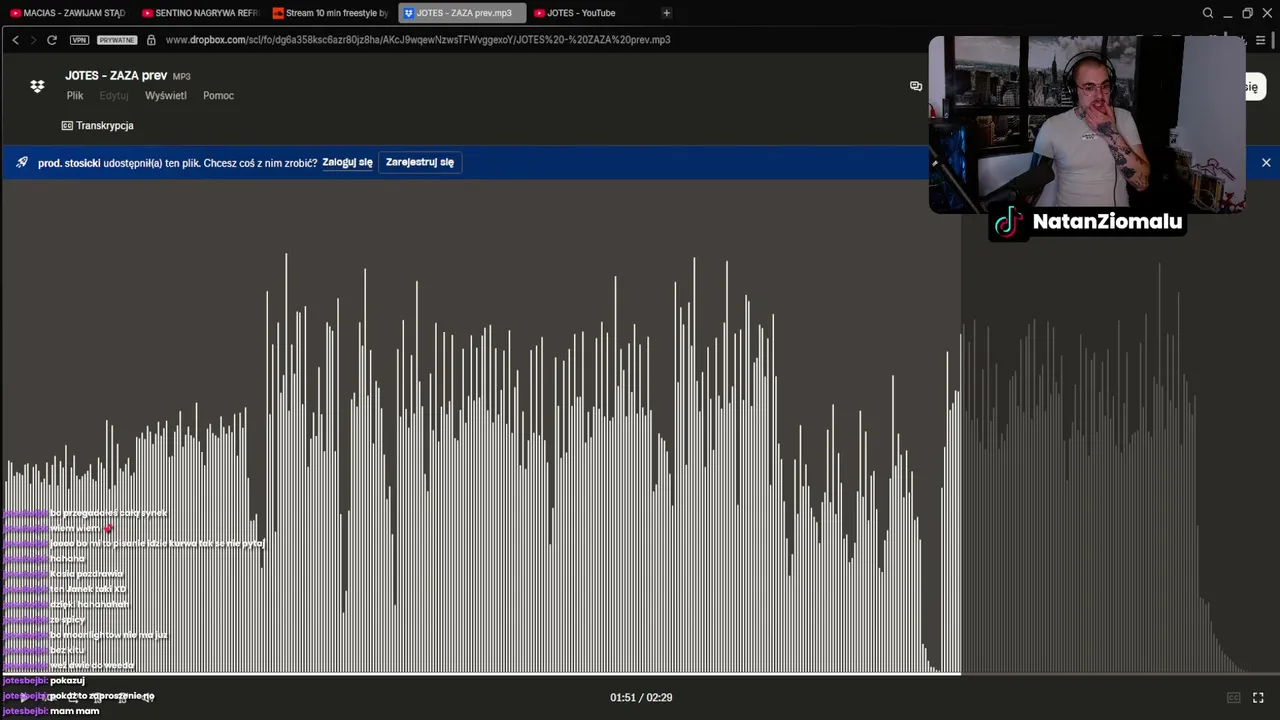Click the webcam overlay video
This screenshot has height=720, width=1280.
click(1087, 125)
